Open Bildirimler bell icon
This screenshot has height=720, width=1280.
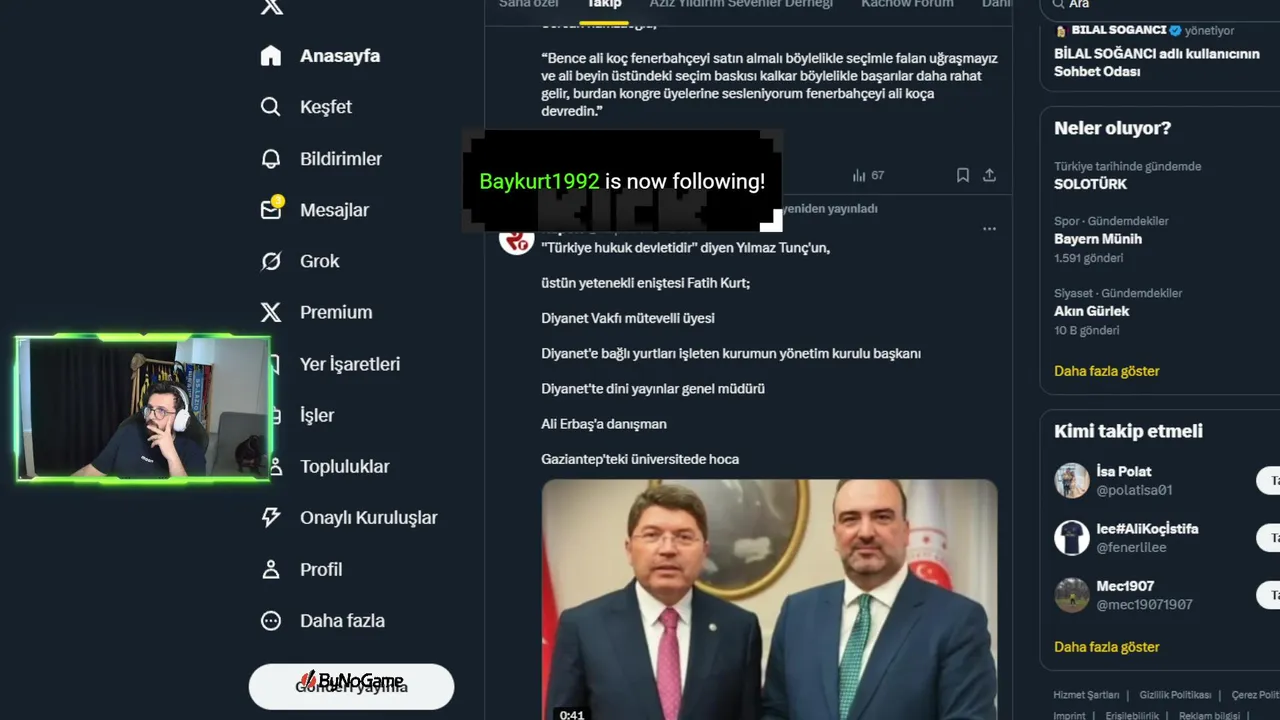point(271,159)
